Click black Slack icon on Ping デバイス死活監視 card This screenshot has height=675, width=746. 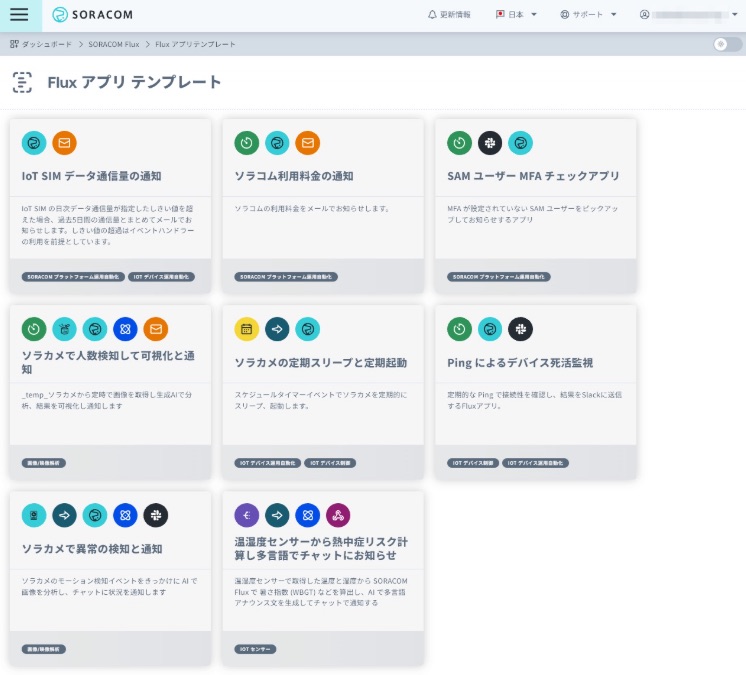520,329
